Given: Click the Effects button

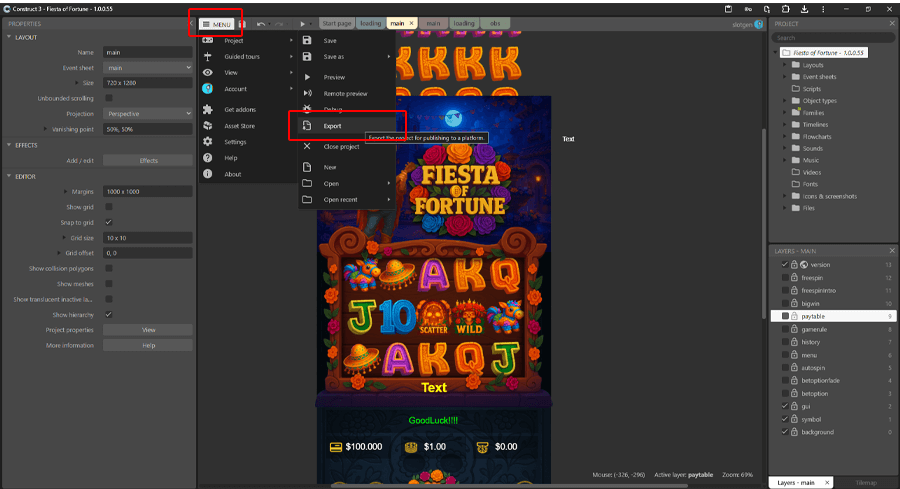Looking at the screenshot, I should click(148, 160).
